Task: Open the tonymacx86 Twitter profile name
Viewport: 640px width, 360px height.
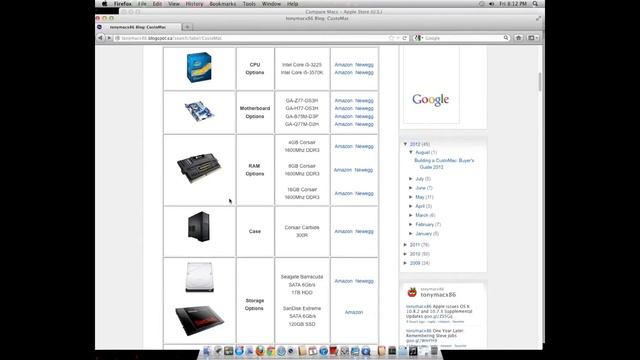Action: coord(438,295)
